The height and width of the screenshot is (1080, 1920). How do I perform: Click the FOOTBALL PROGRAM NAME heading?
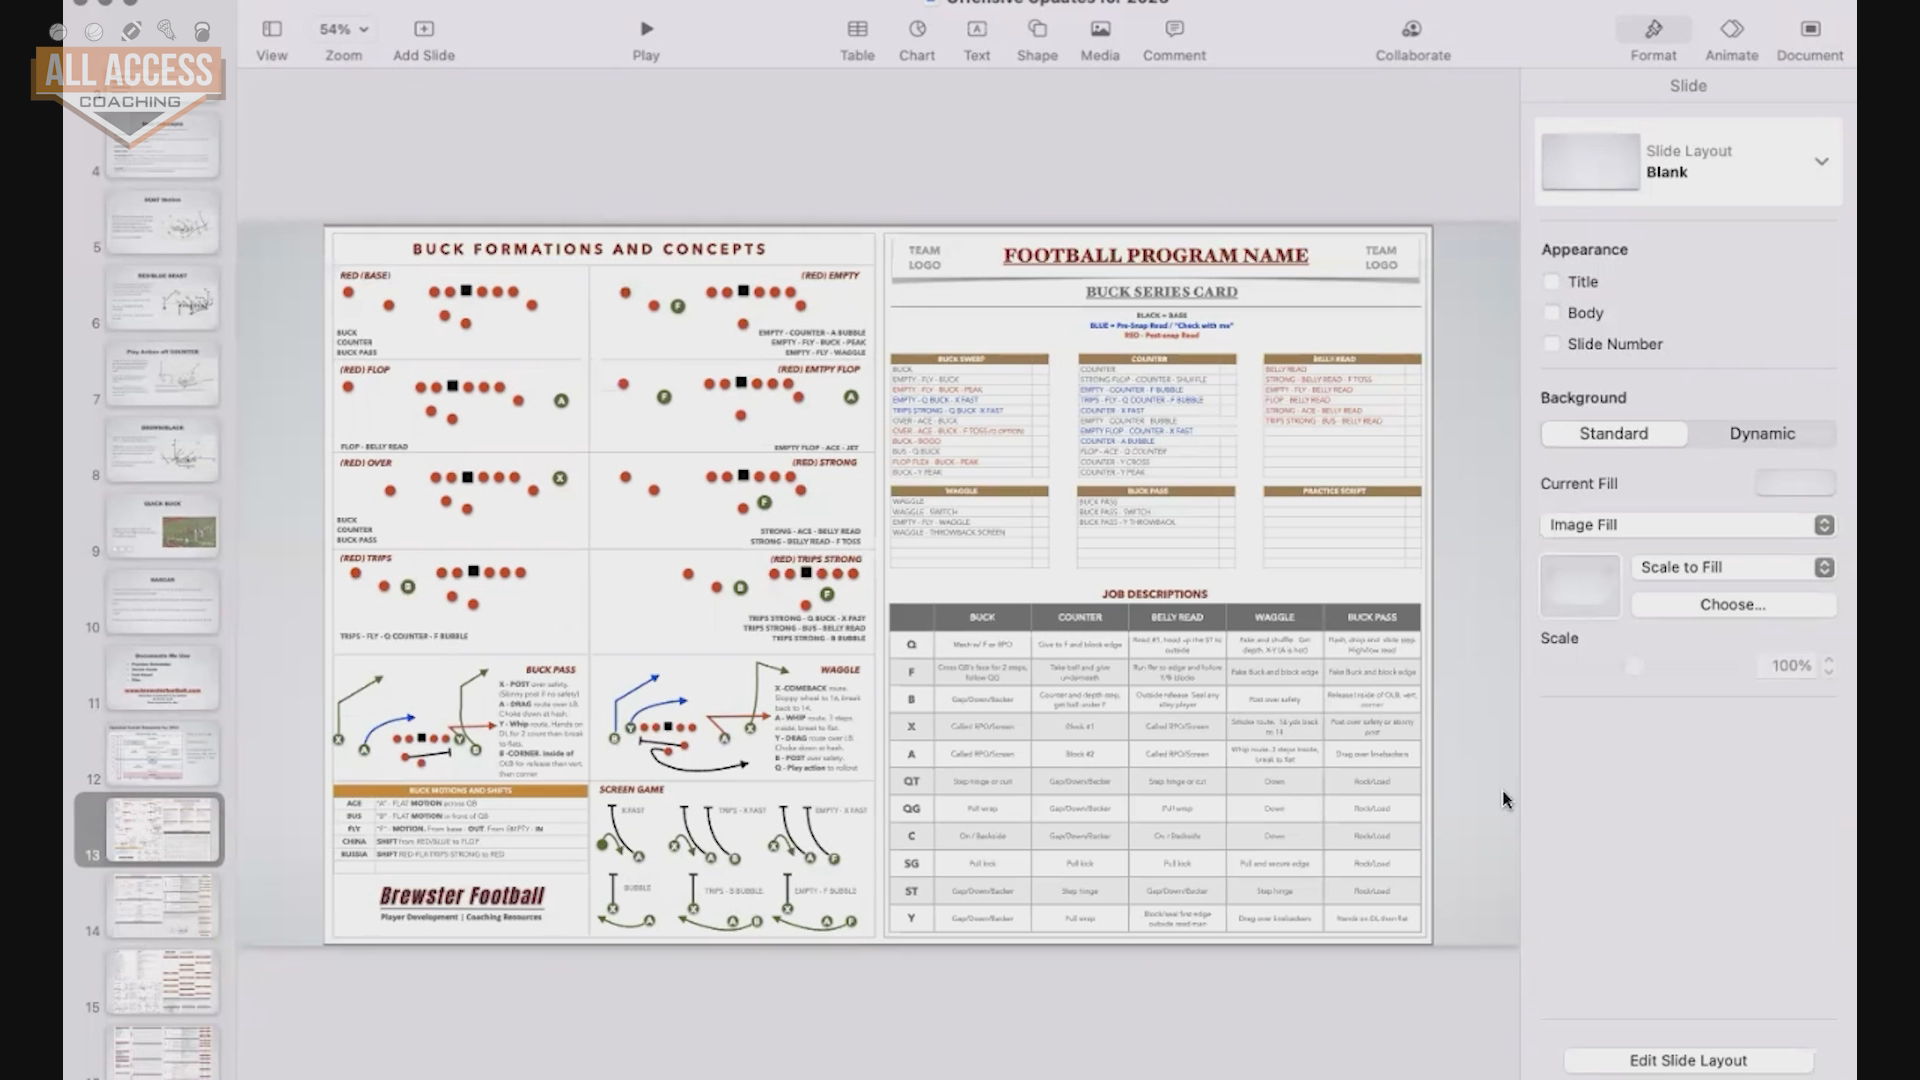coord(1156,256)
